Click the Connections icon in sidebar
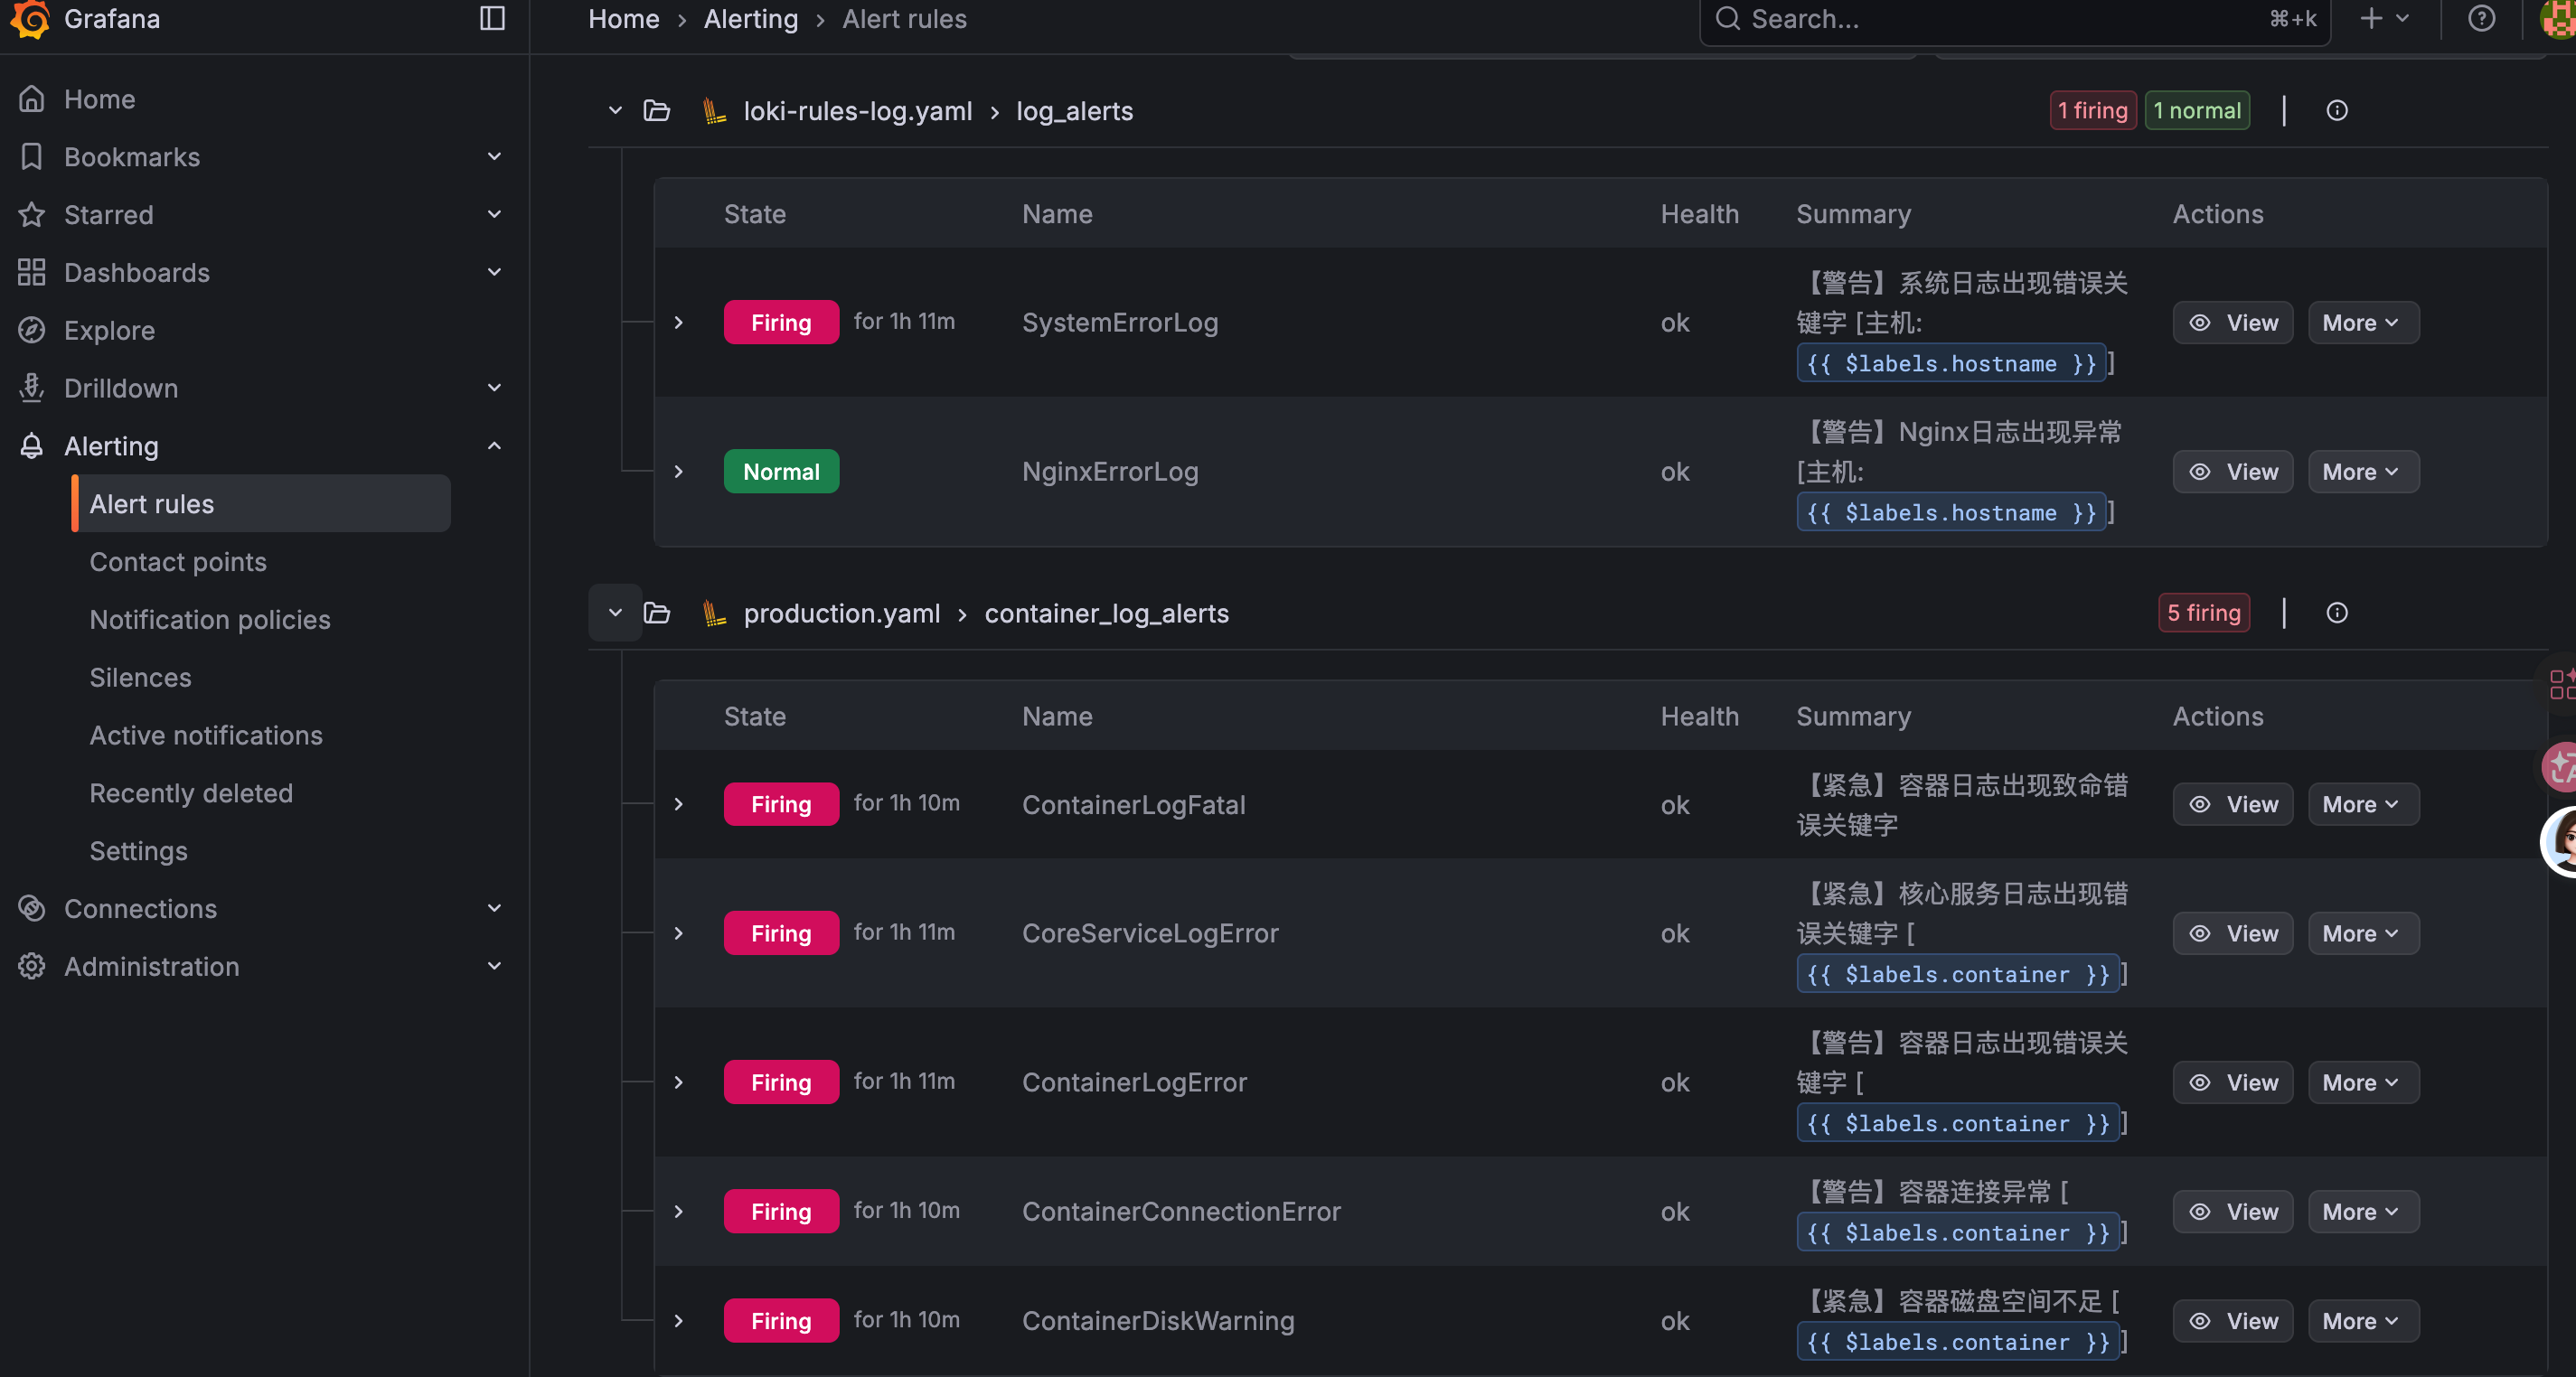This screenshot has width=2576, height=1377. pyautogui.click(x=32, y=908)
